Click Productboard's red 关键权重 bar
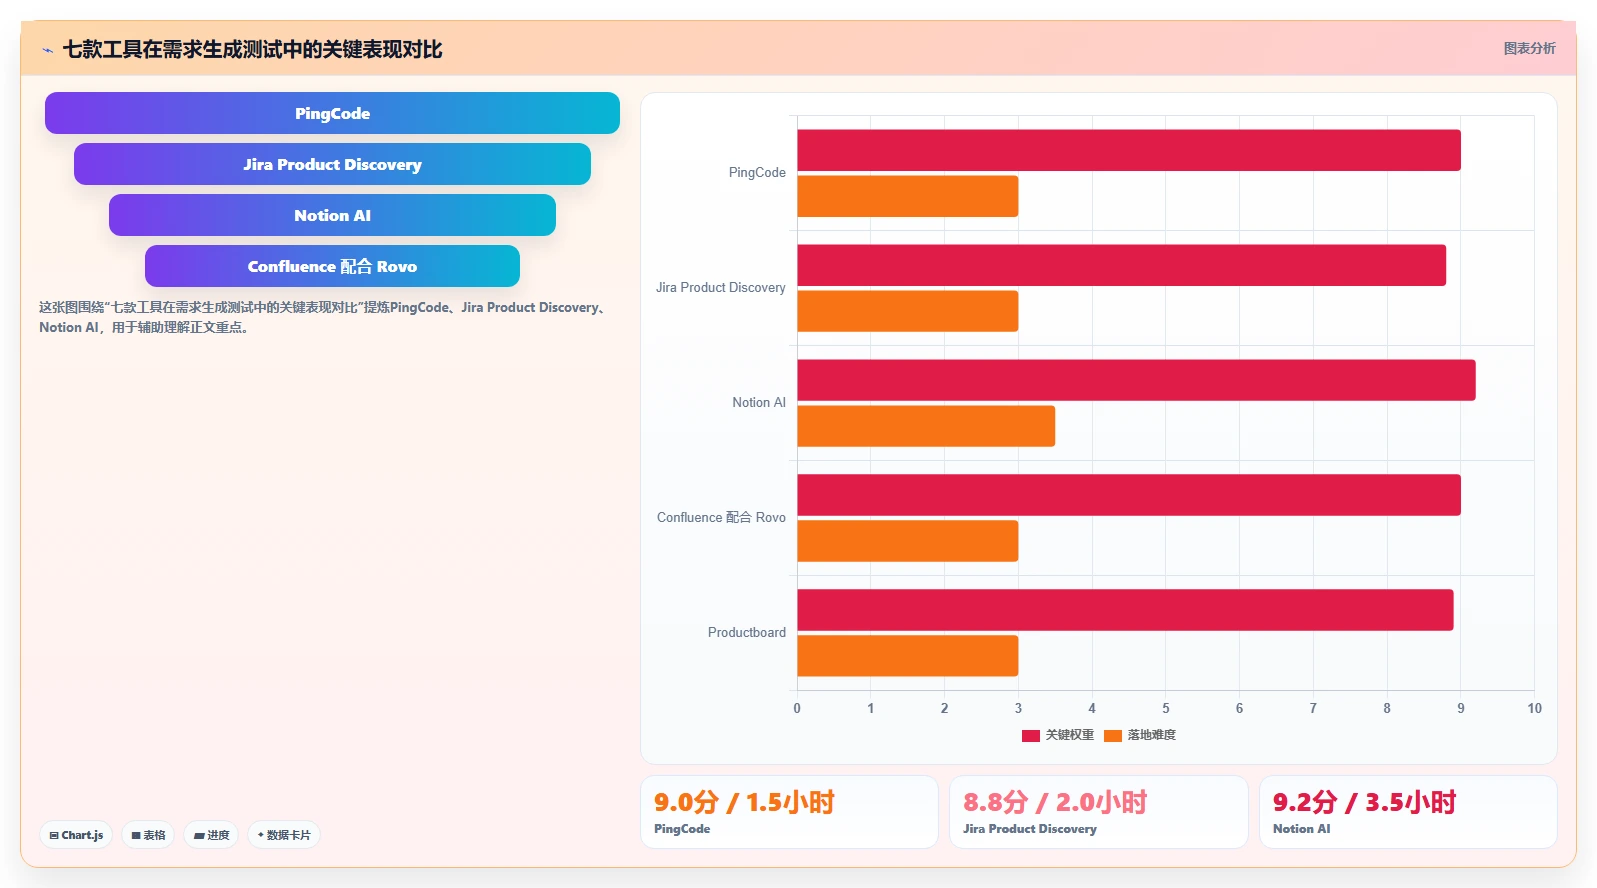Image resolution: width=1597 pixels, height=888 pixels. pos(1125,610)
